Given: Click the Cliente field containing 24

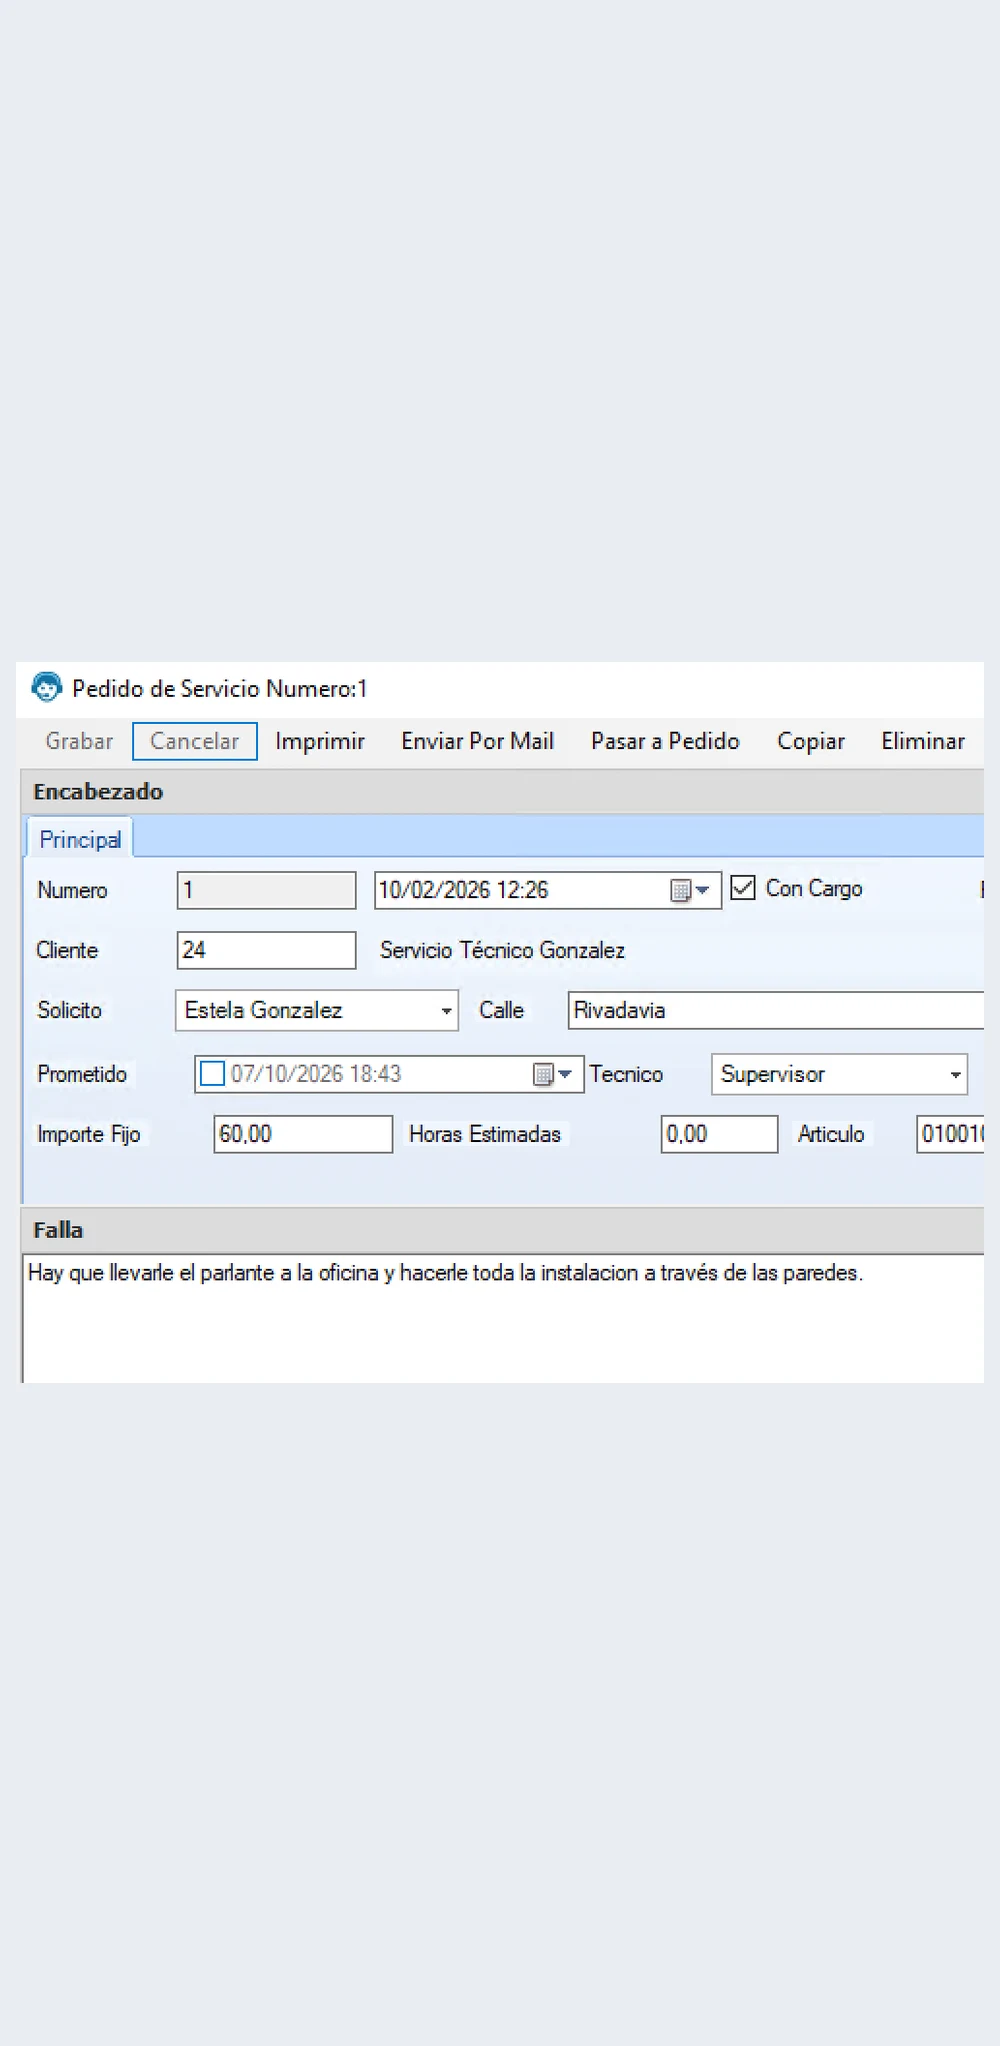Looking at the screenshot, I should (266, 950).
